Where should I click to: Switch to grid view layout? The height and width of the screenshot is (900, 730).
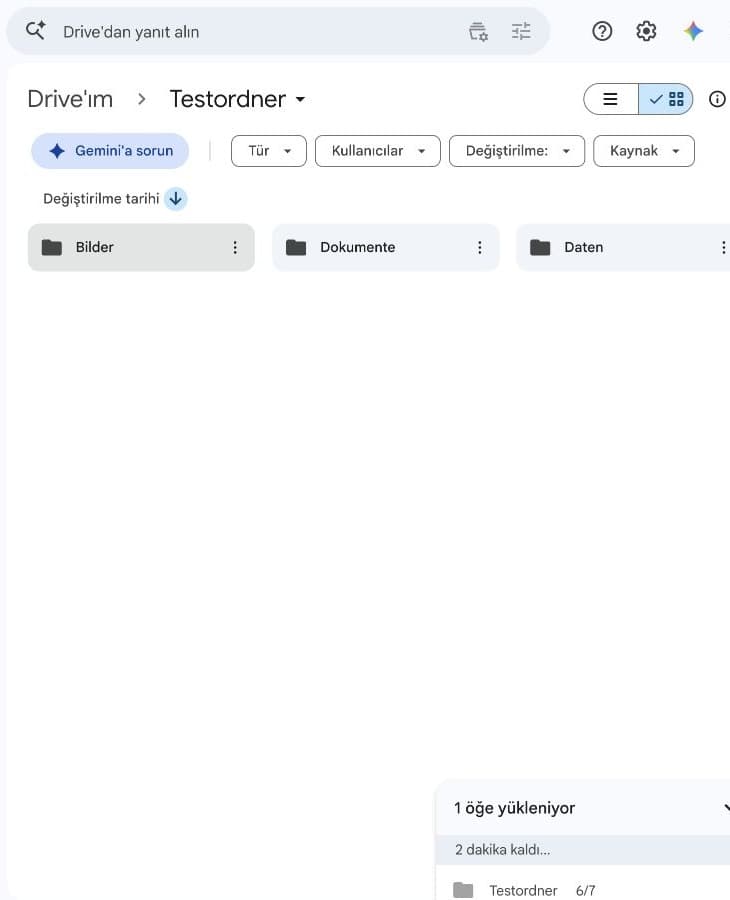click(666, 99)
